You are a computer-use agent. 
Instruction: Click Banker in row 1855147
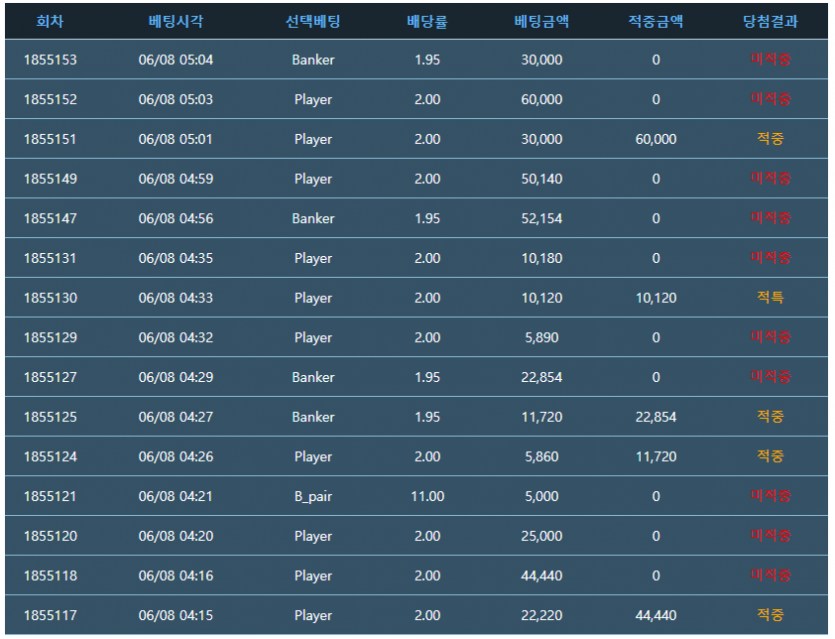pyautogui.click(x=313, y=218)
